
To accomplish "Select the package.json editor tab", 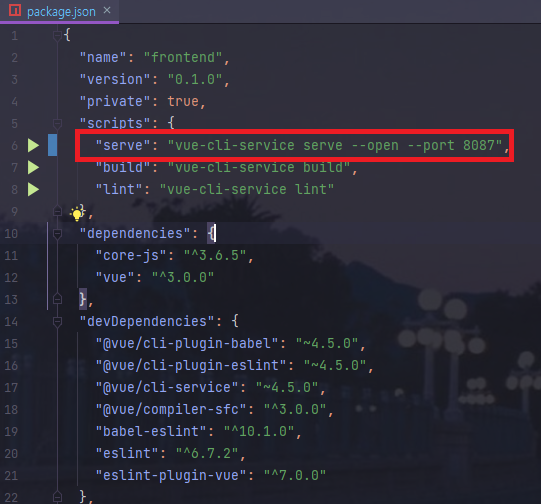I will tap(59, 11).
